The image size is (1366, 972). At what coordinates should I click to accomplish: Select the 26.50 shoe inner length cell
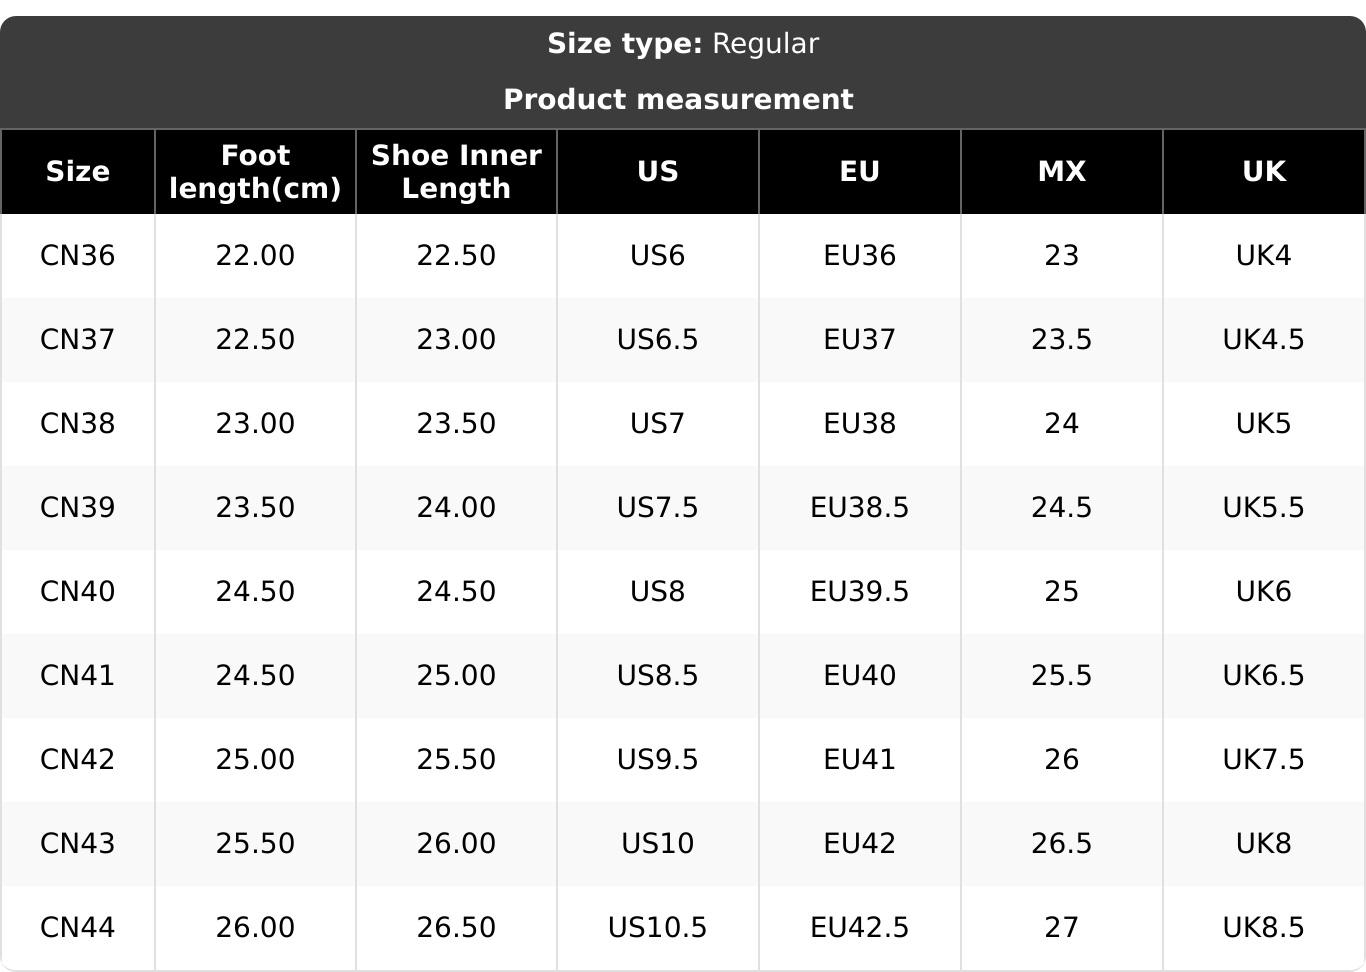[x=456, y=927]
